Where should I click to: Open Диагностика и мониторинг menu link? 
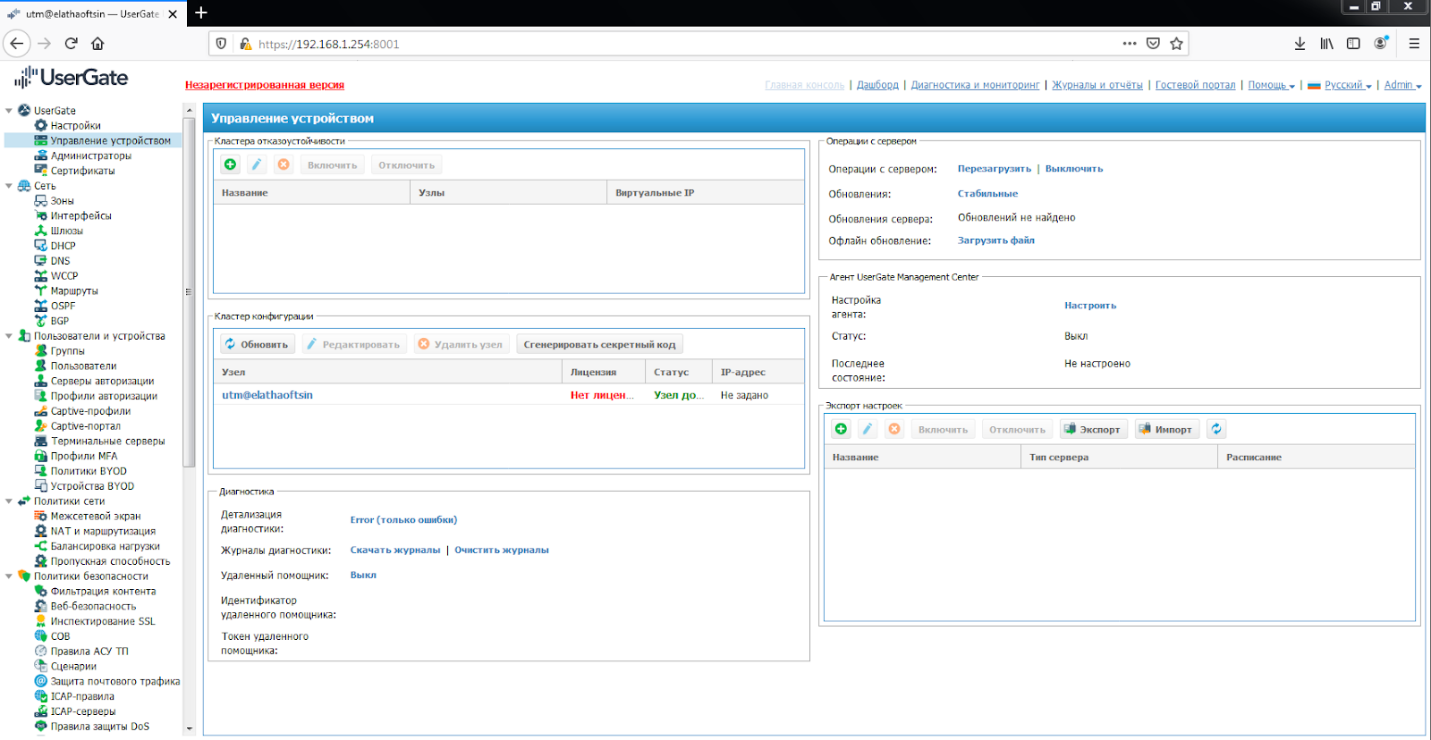click(x=975, y=85)
